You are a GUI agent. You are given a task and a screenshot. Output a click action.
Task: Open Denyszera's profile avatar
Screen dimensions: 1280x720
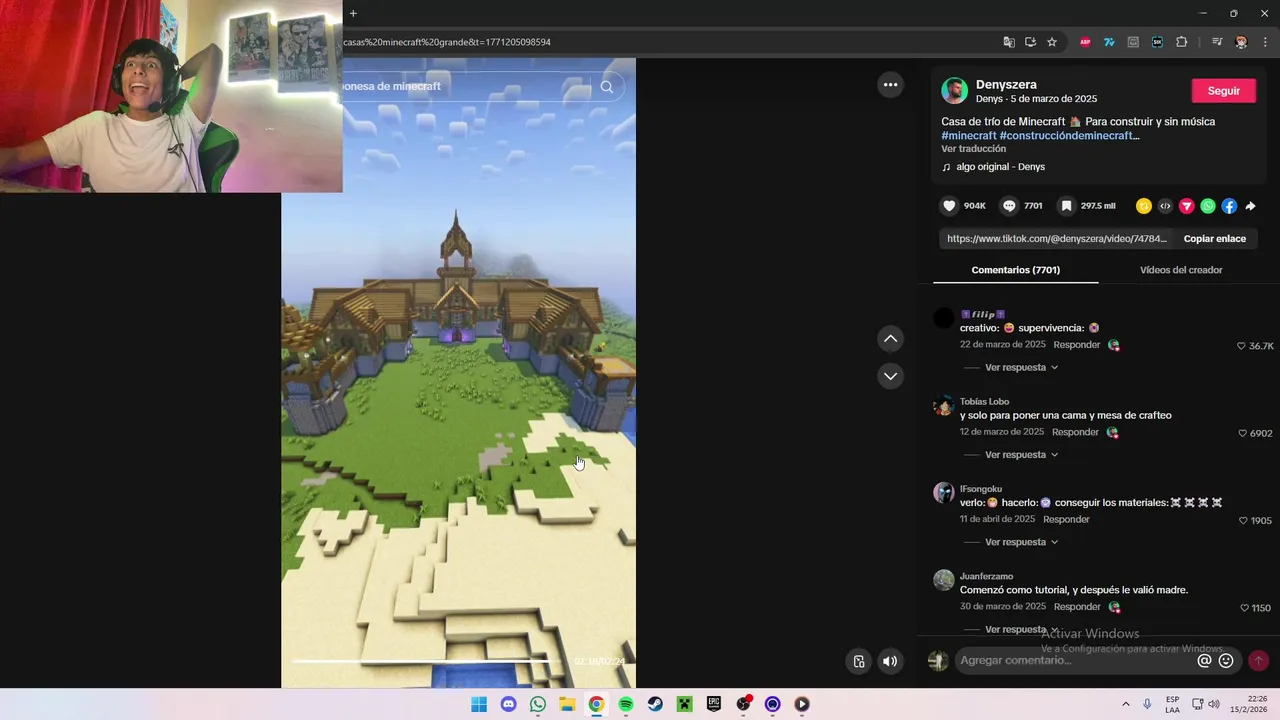955,91
